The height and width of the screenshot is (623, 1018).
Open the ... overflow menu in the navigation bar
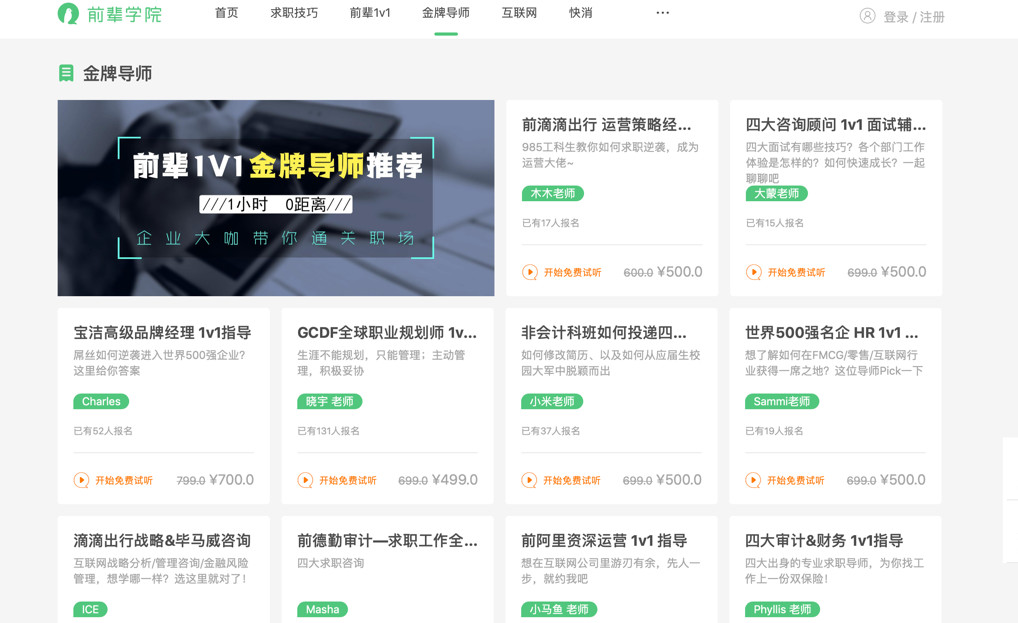662,13
